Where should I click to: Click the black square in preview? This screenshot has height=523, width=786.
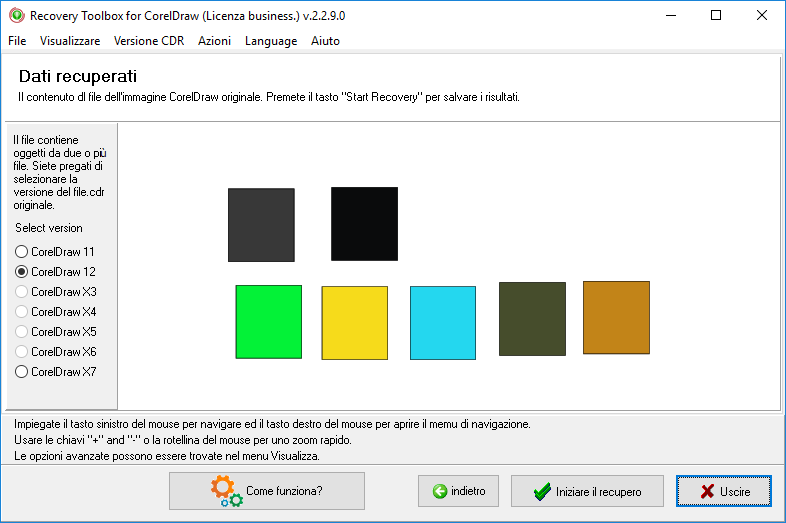click(x=364, y=224)
